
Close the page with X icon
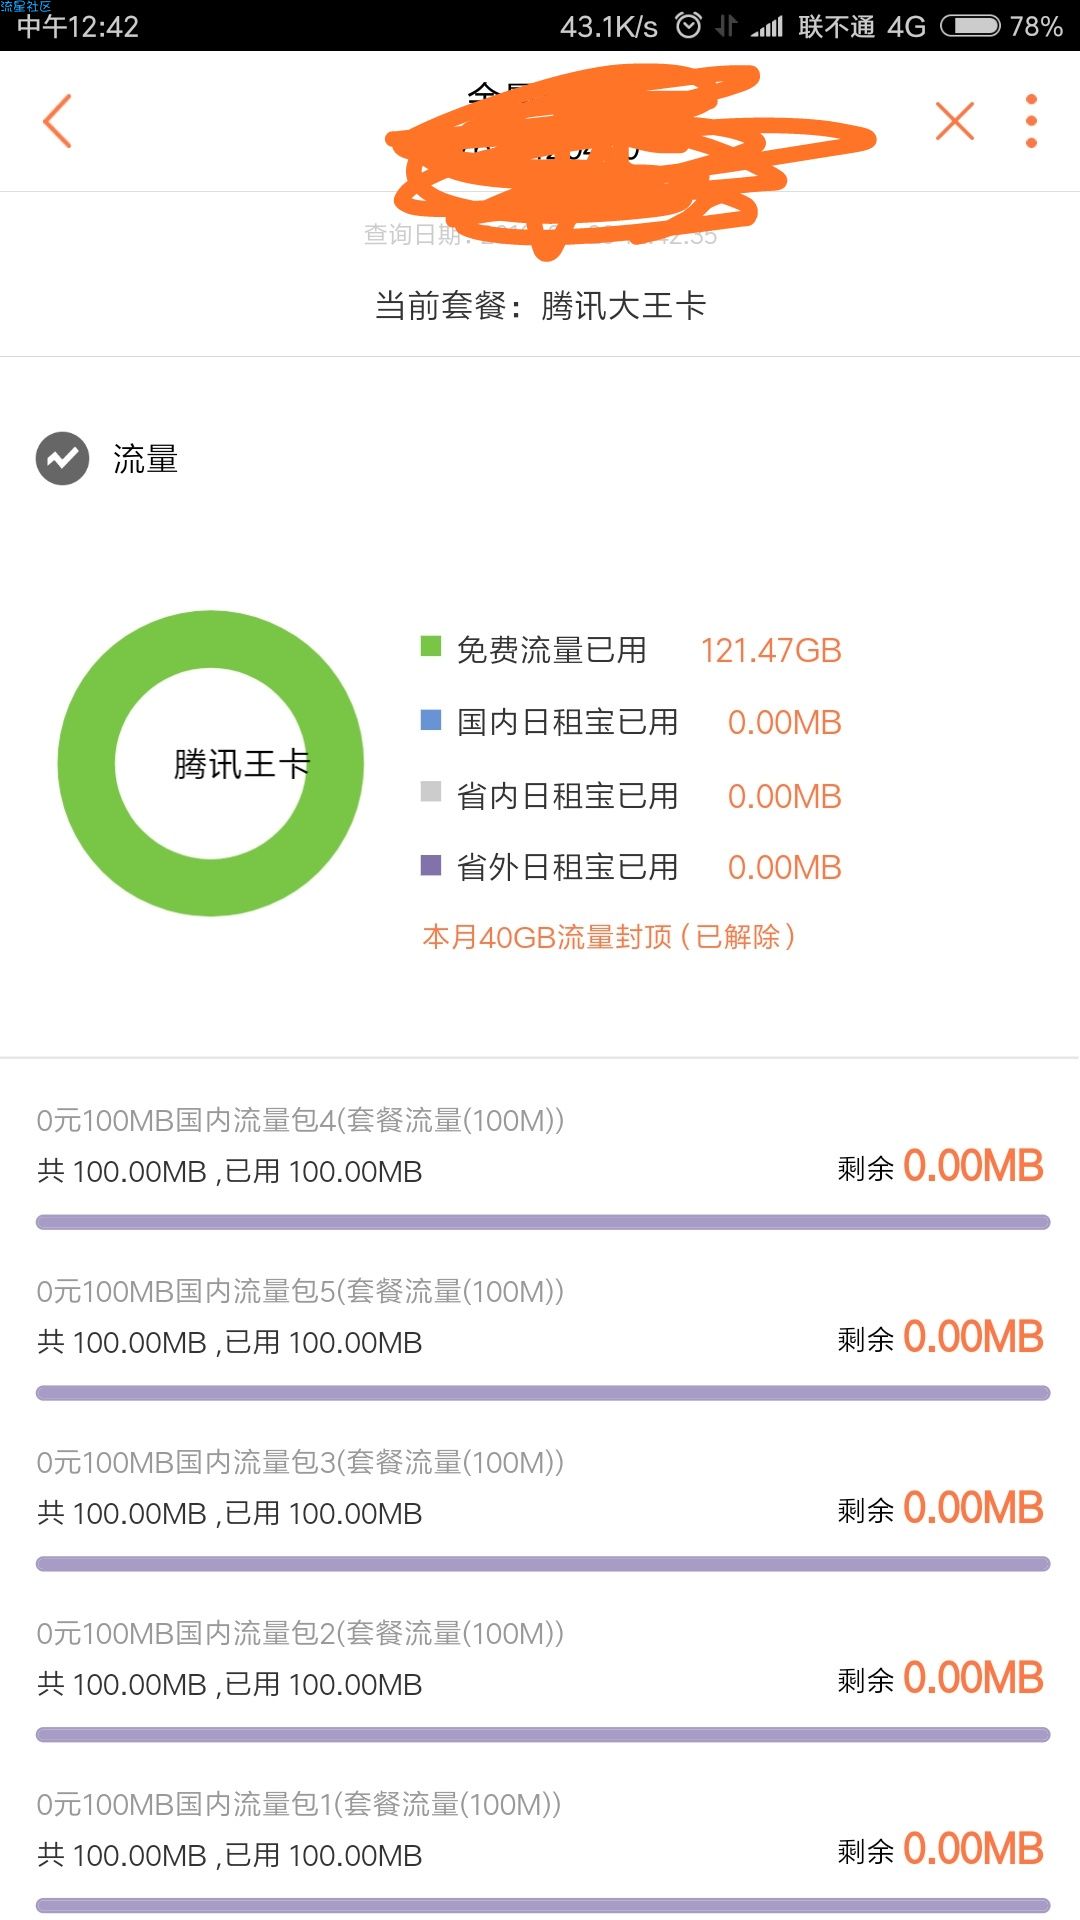pyautogui.click(x=954, y=121)
